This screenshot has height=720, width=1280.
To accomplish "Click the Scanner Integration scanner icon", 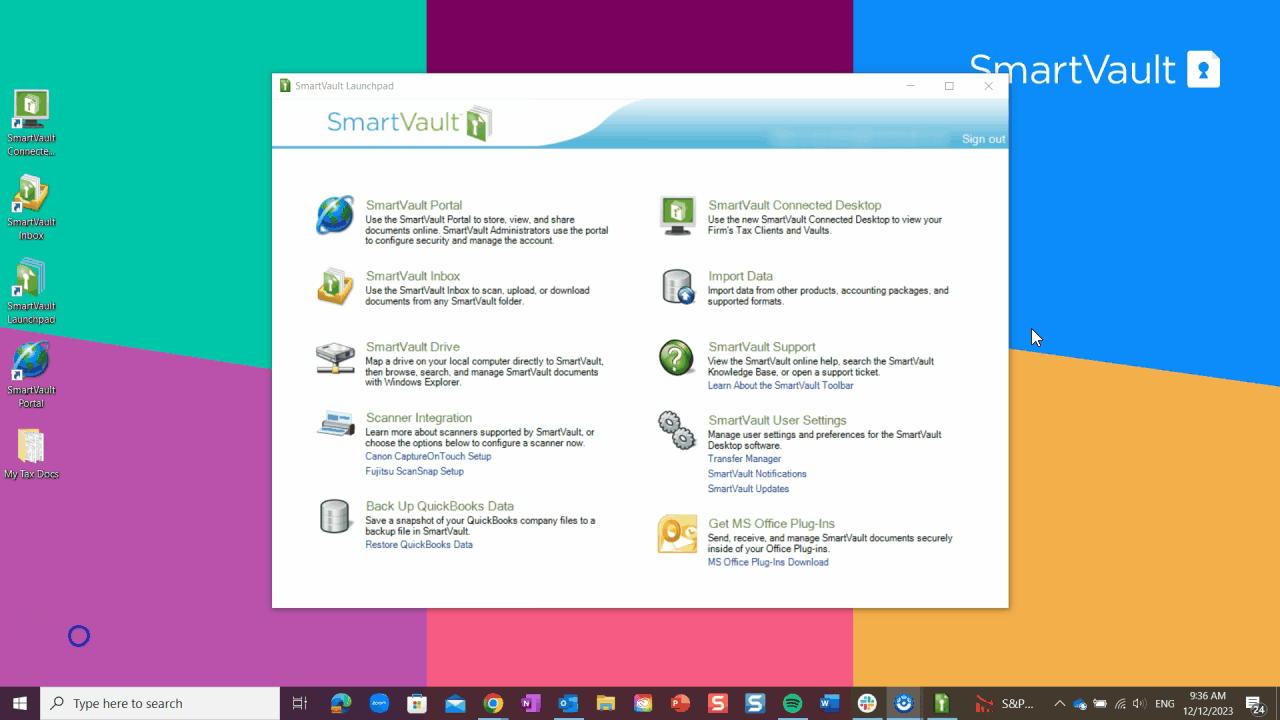I will 335,424.
